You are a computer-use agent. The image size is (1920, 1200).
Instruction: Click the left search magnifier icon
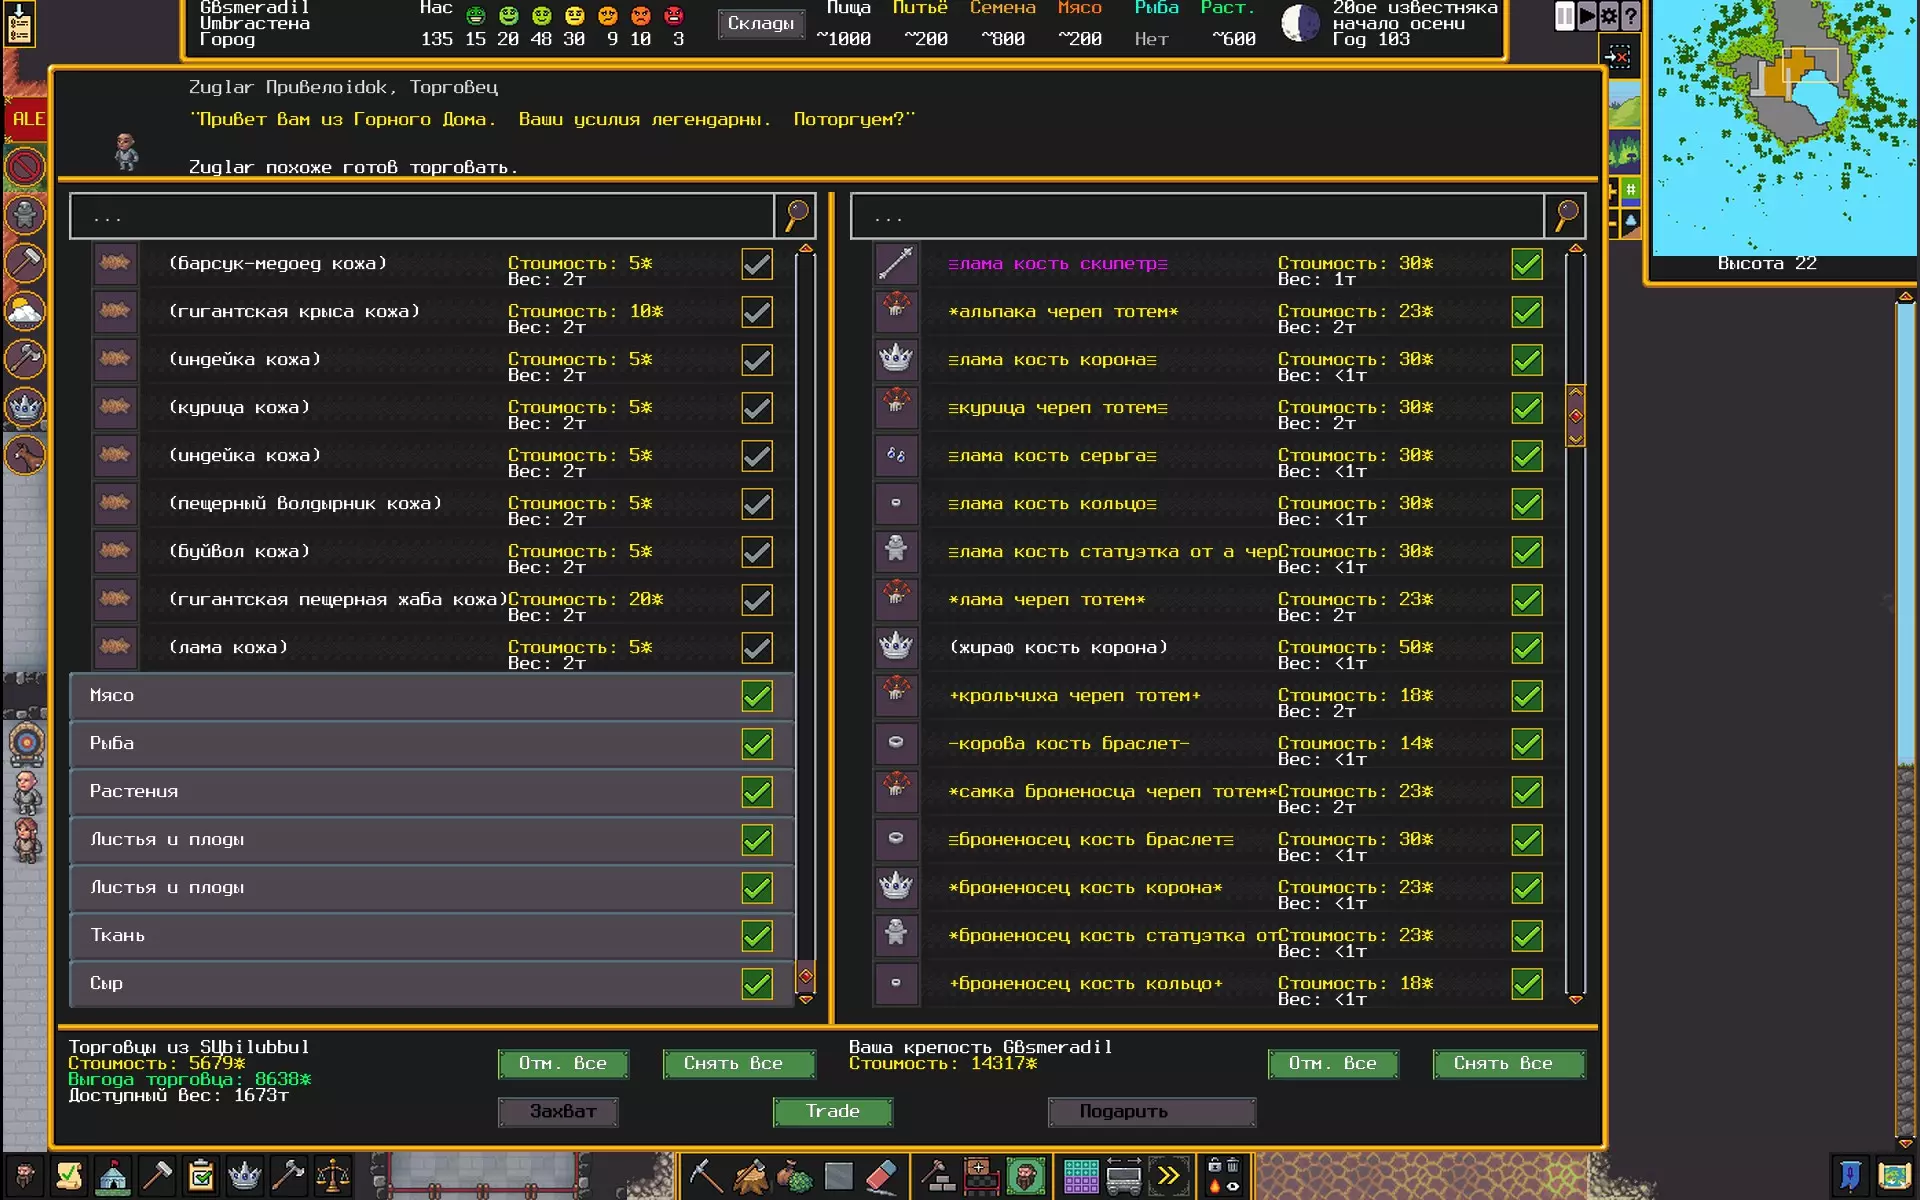tap(796, 215)
